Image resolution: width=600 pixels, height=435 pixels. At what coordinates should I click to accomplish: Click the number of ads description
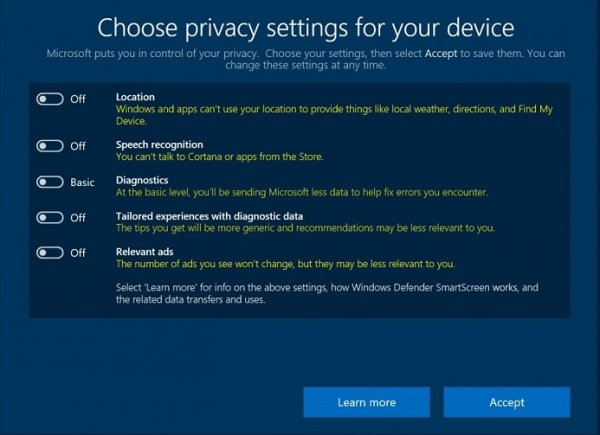[285, 264]
